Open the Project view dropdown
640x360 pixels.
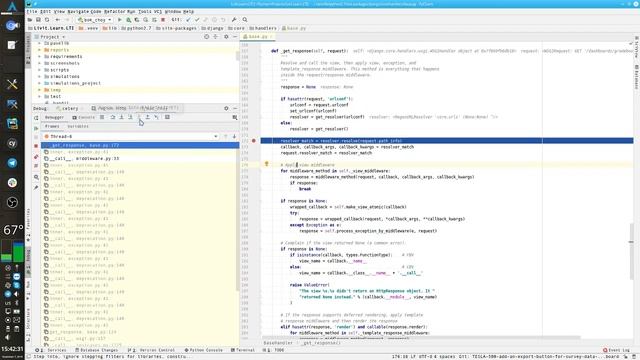[x=53, y=37]
